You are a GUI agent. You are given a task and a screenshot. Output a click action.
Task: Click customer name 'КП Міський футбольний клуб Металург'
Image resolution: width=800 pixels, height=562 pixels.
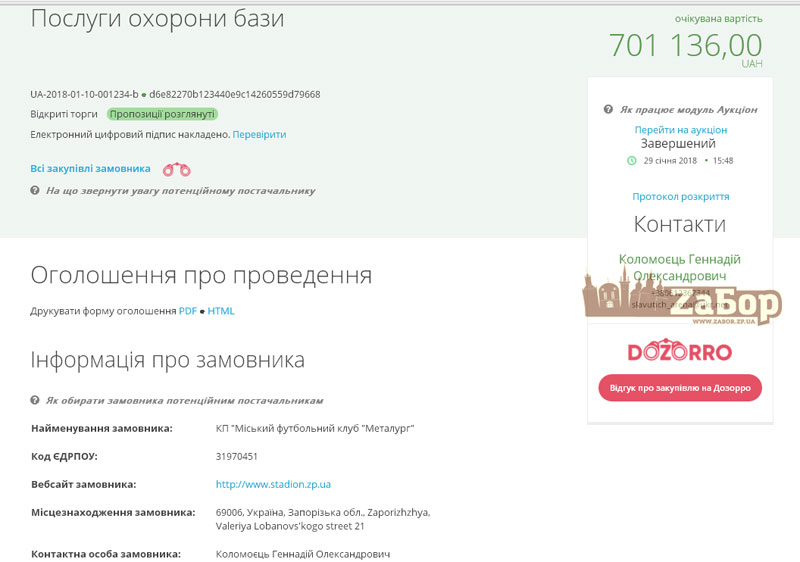[315, 428]
